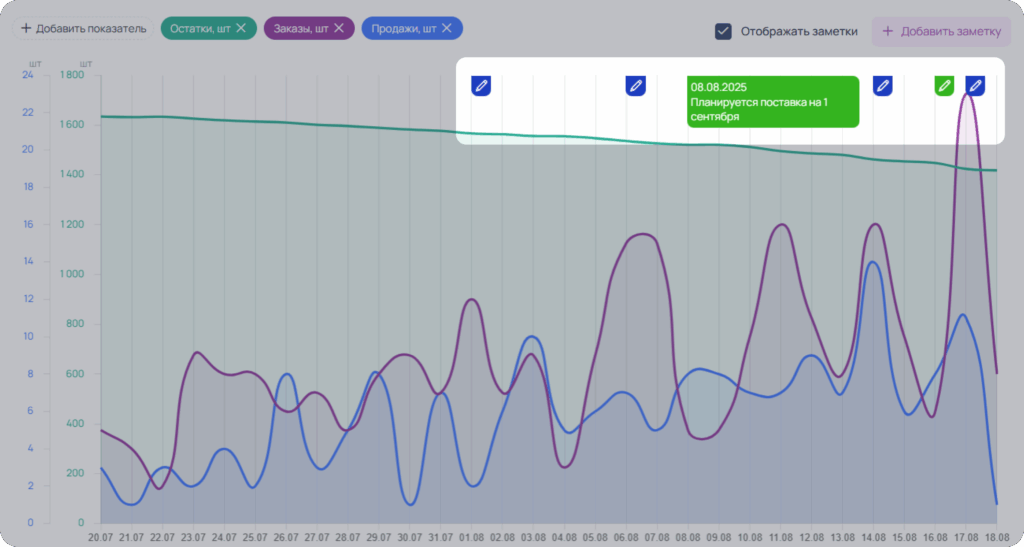Click the Добавить заметку button

click(941, 31)
